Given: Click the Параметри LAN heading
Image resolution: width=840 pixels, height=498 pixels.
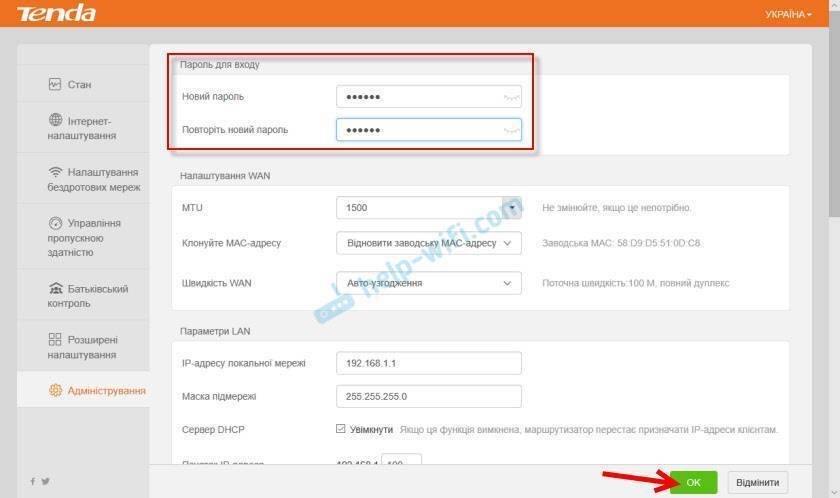Looking at the screenshot, I should (215, 331).
